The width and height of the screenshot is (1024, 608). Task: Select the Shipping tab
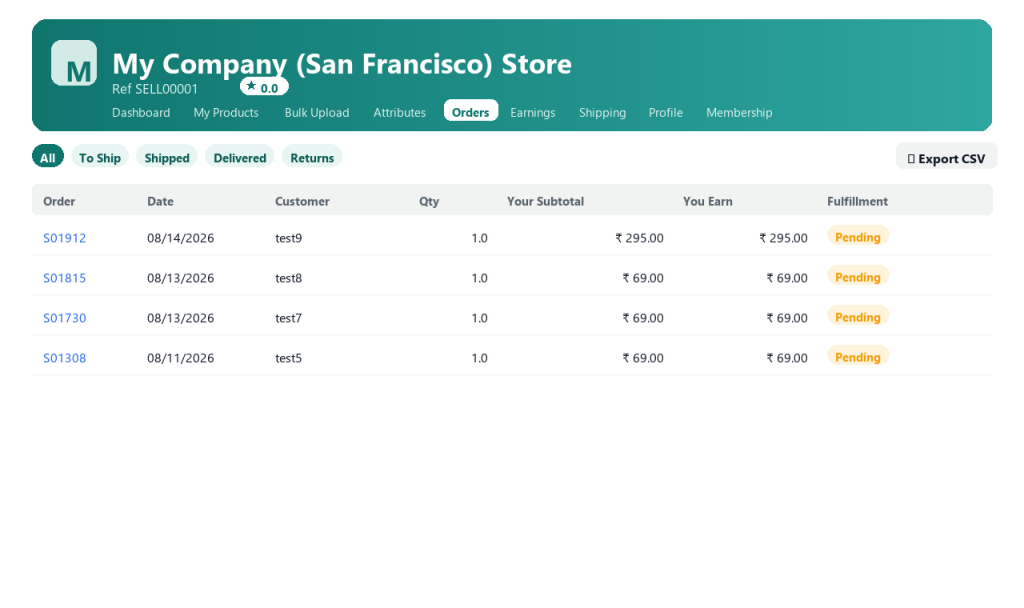click(602, 112)
